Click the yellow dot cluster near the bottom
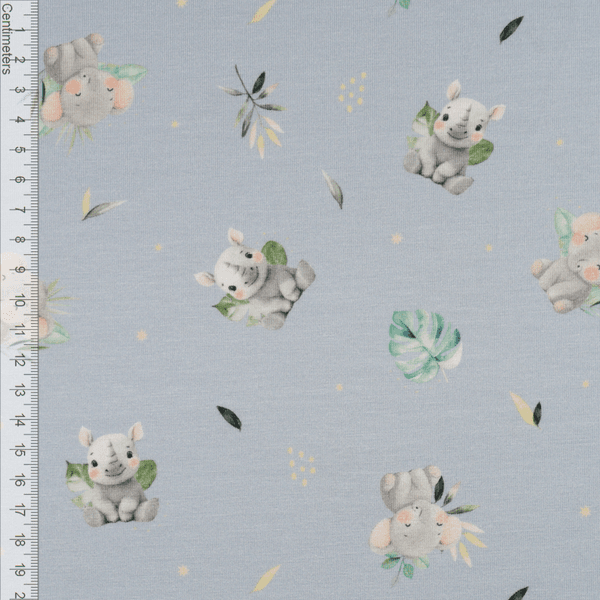 301,465
